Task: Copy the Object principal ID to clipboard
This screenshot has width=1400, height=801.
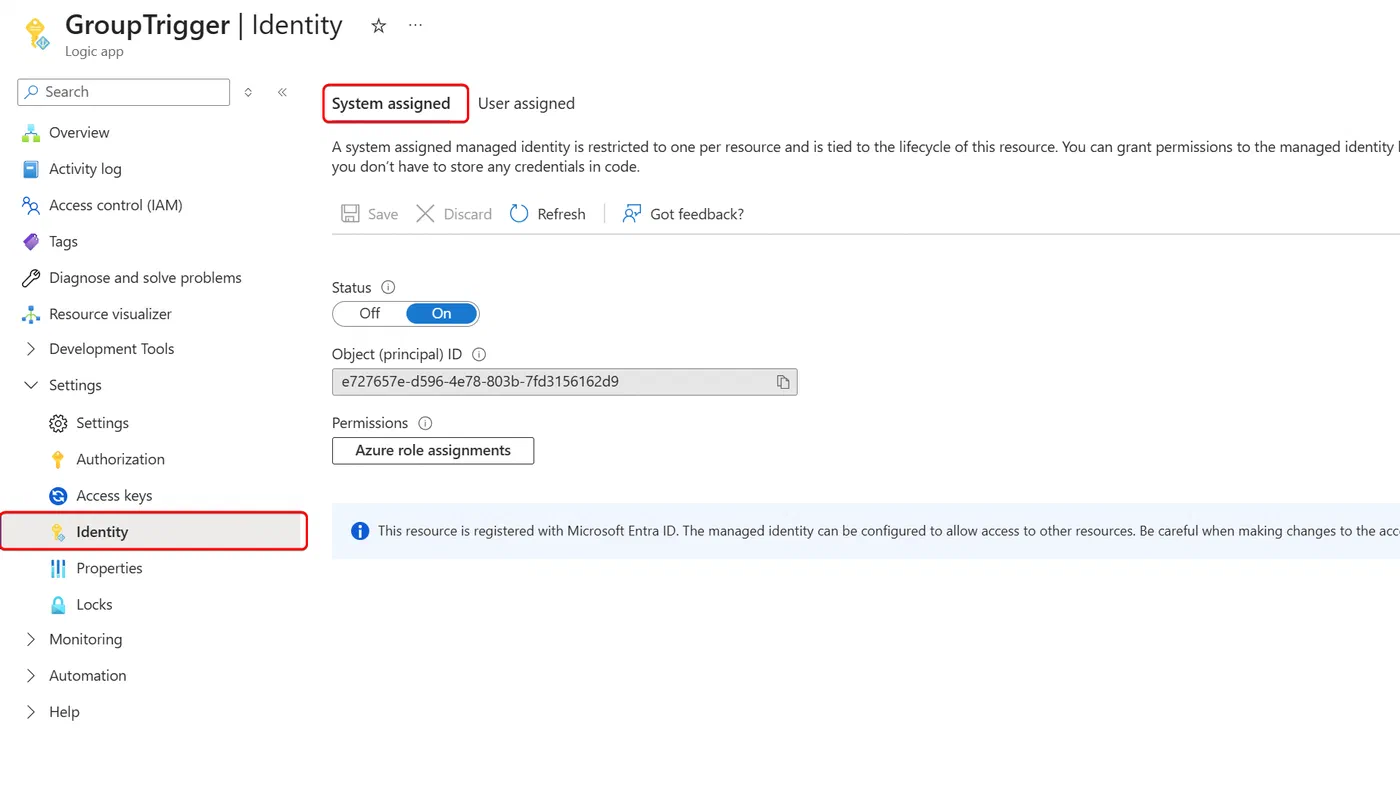Action: point(783,382)
